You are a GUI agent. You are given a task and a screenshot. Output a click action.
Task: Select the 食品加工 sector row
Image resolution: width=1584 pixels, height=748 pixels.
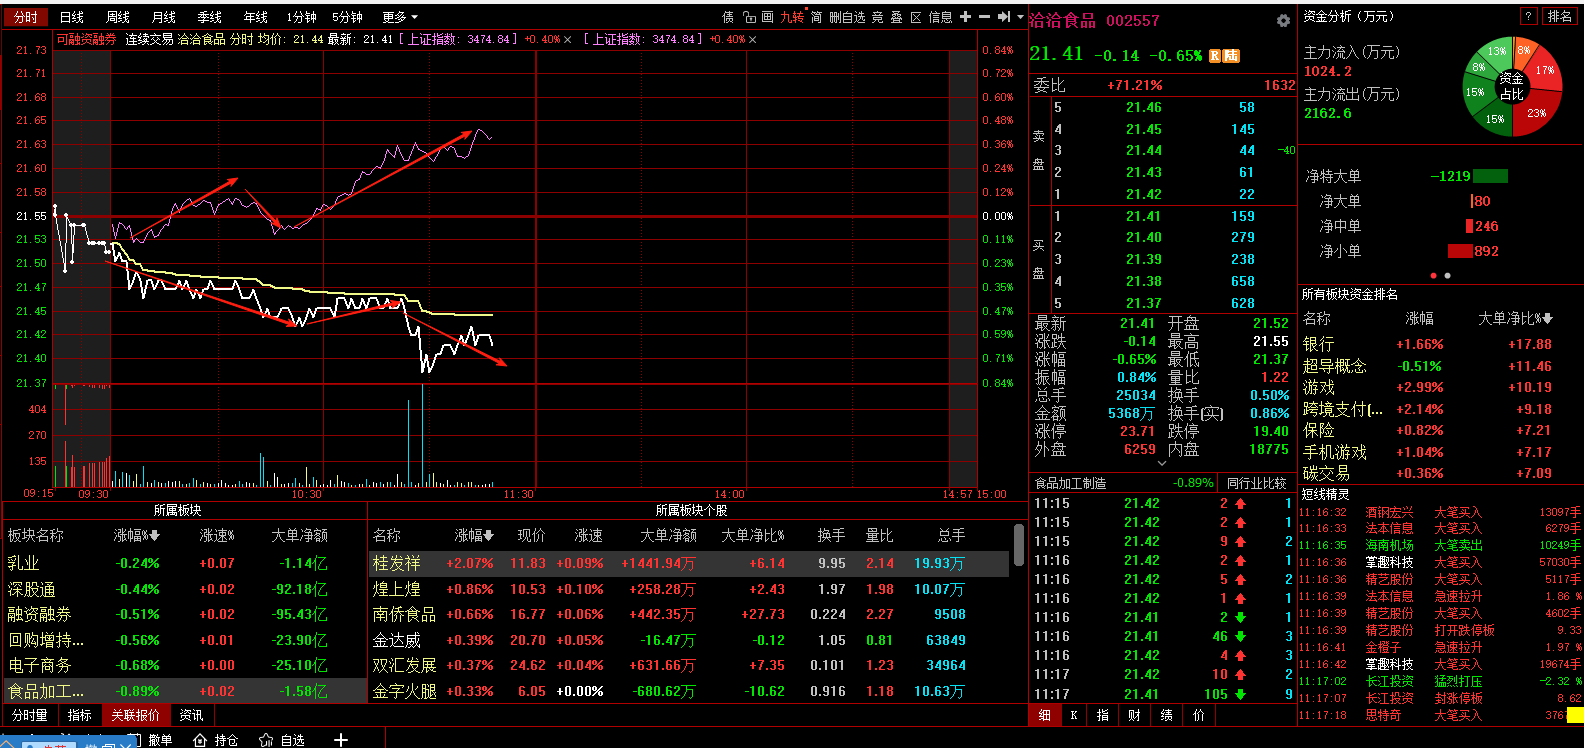click(x=185, y=691)
